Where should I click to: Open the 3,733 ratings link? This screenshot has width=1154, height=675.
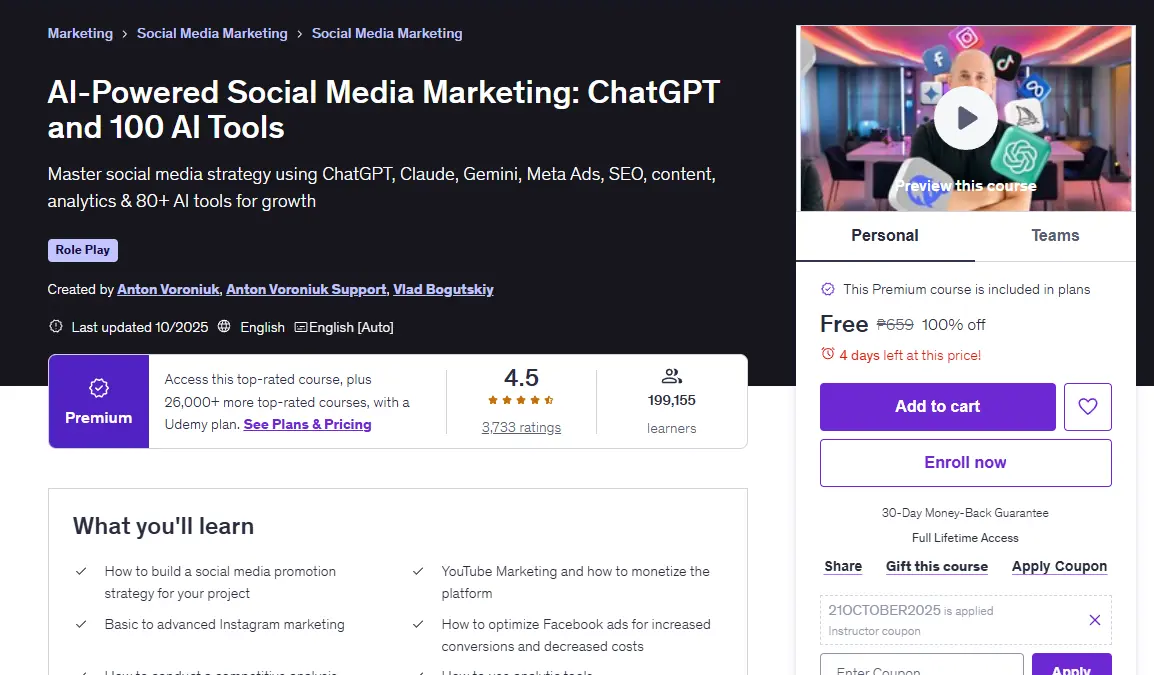[521, 428]
